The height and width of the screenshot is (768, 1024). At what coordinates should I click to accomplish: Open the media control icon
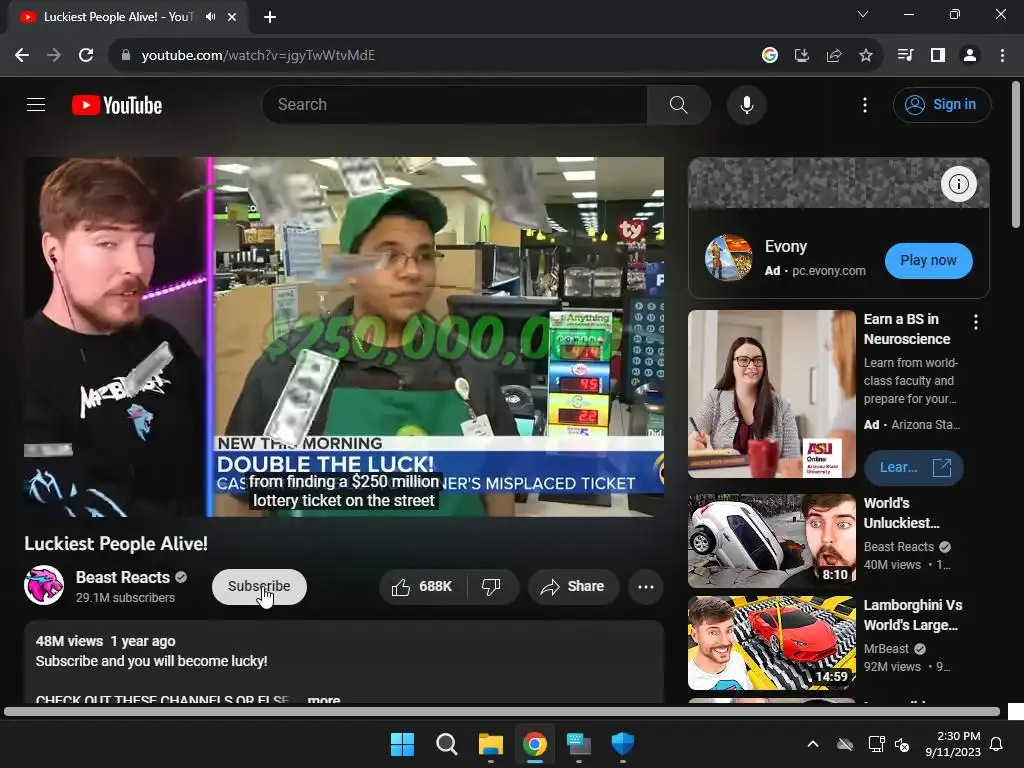coord(905,56)
